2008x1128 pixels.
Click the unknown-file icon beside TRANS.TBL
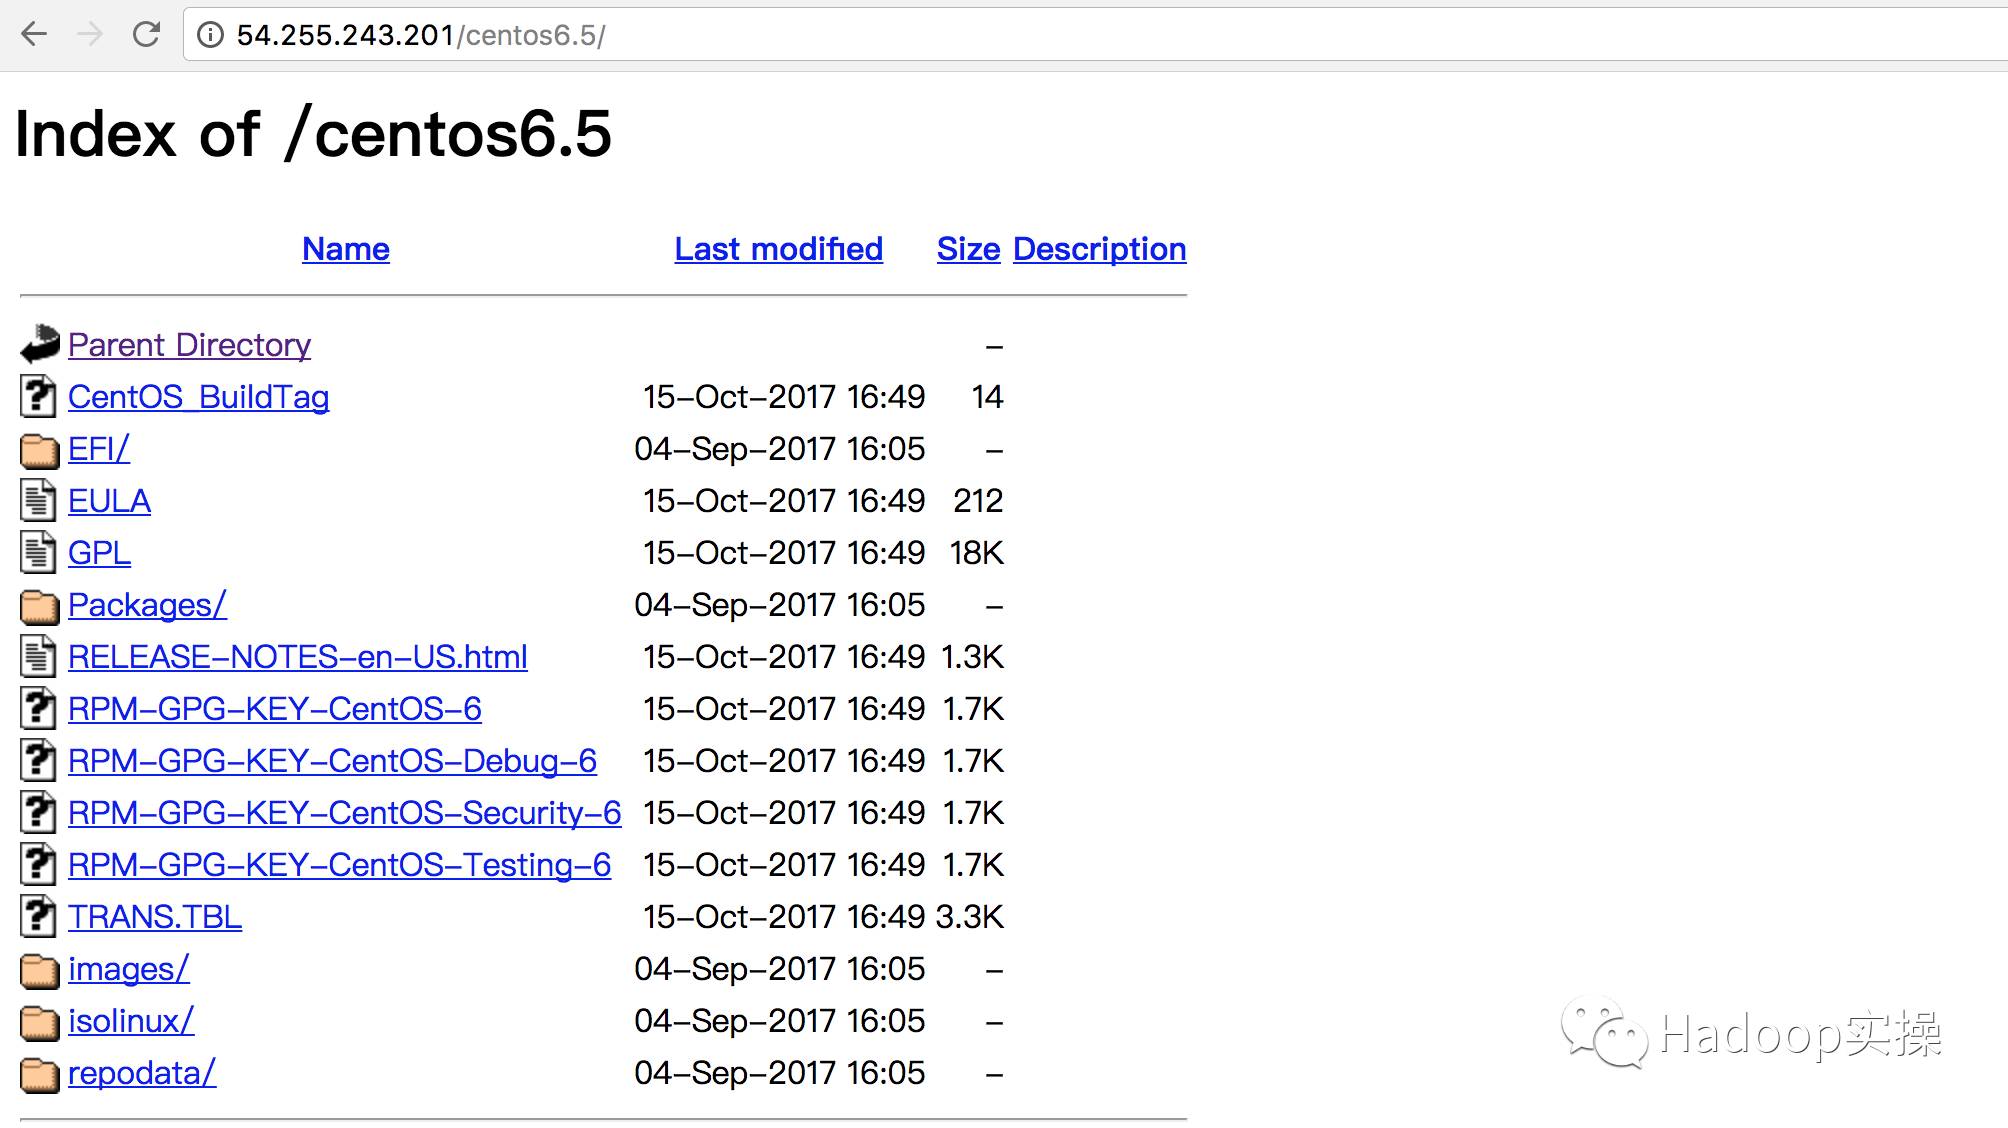pyautogui.click(x=38, y=917)
